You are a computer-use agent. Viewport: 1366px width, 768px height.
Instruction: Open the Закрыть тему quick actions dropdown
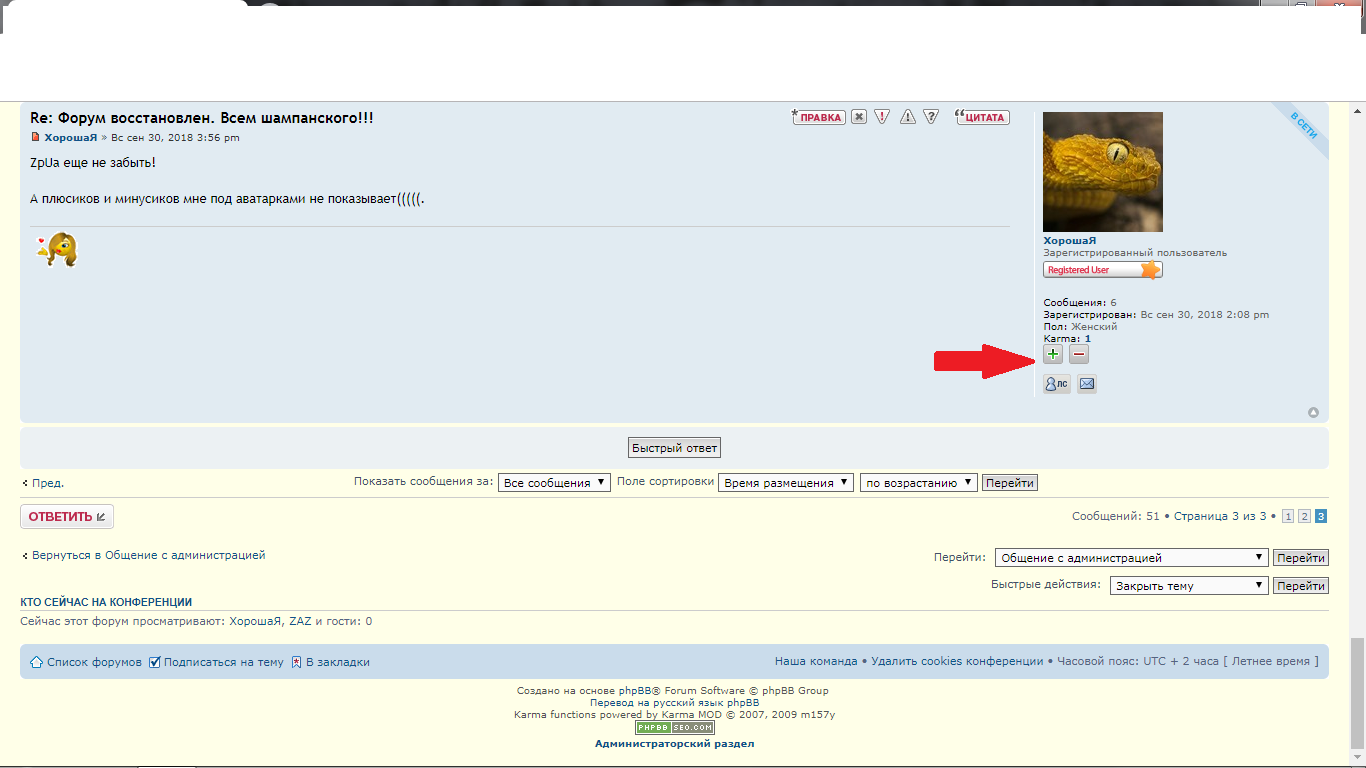[1189, 586]
